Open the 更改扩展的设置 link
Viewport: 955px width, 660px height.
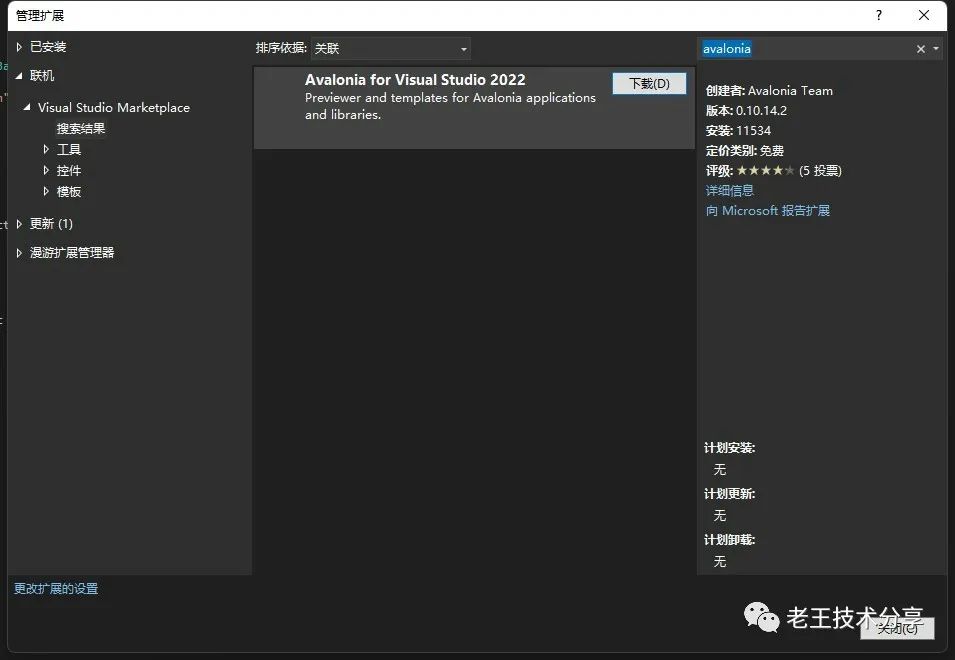tap(56, 589)
